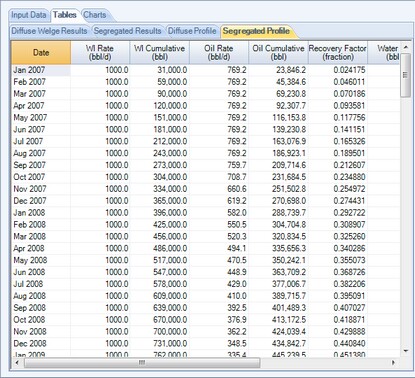Select the Apr 2007 date cell
Viewport: 415px width, 378px height.
(41, 106)
